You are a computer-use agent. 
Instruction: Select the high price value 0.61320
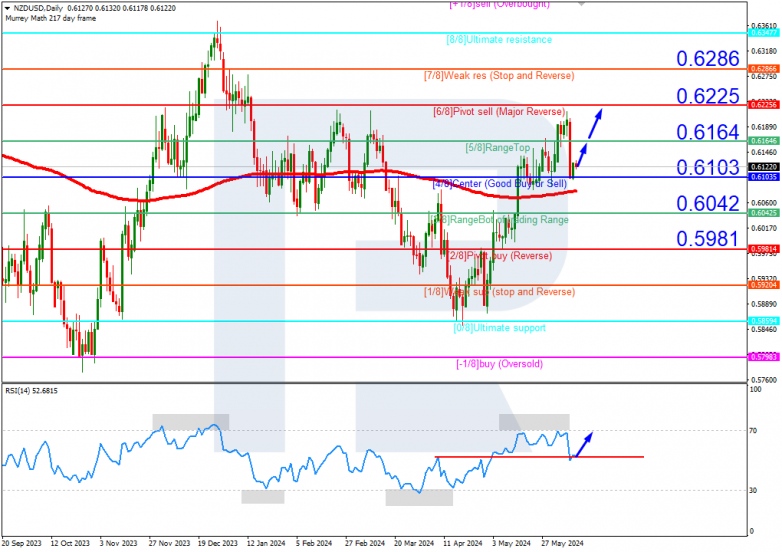107,8
